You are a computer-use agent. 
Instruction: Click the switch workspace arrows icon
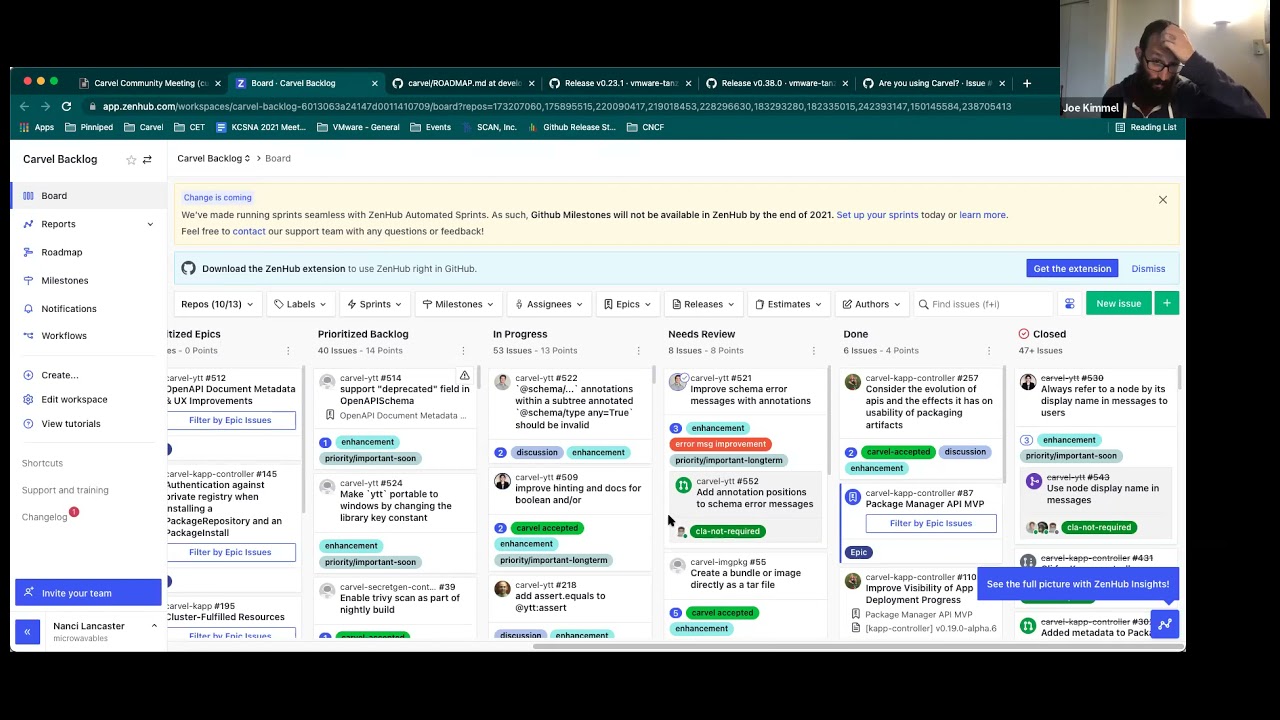[147, 160]
